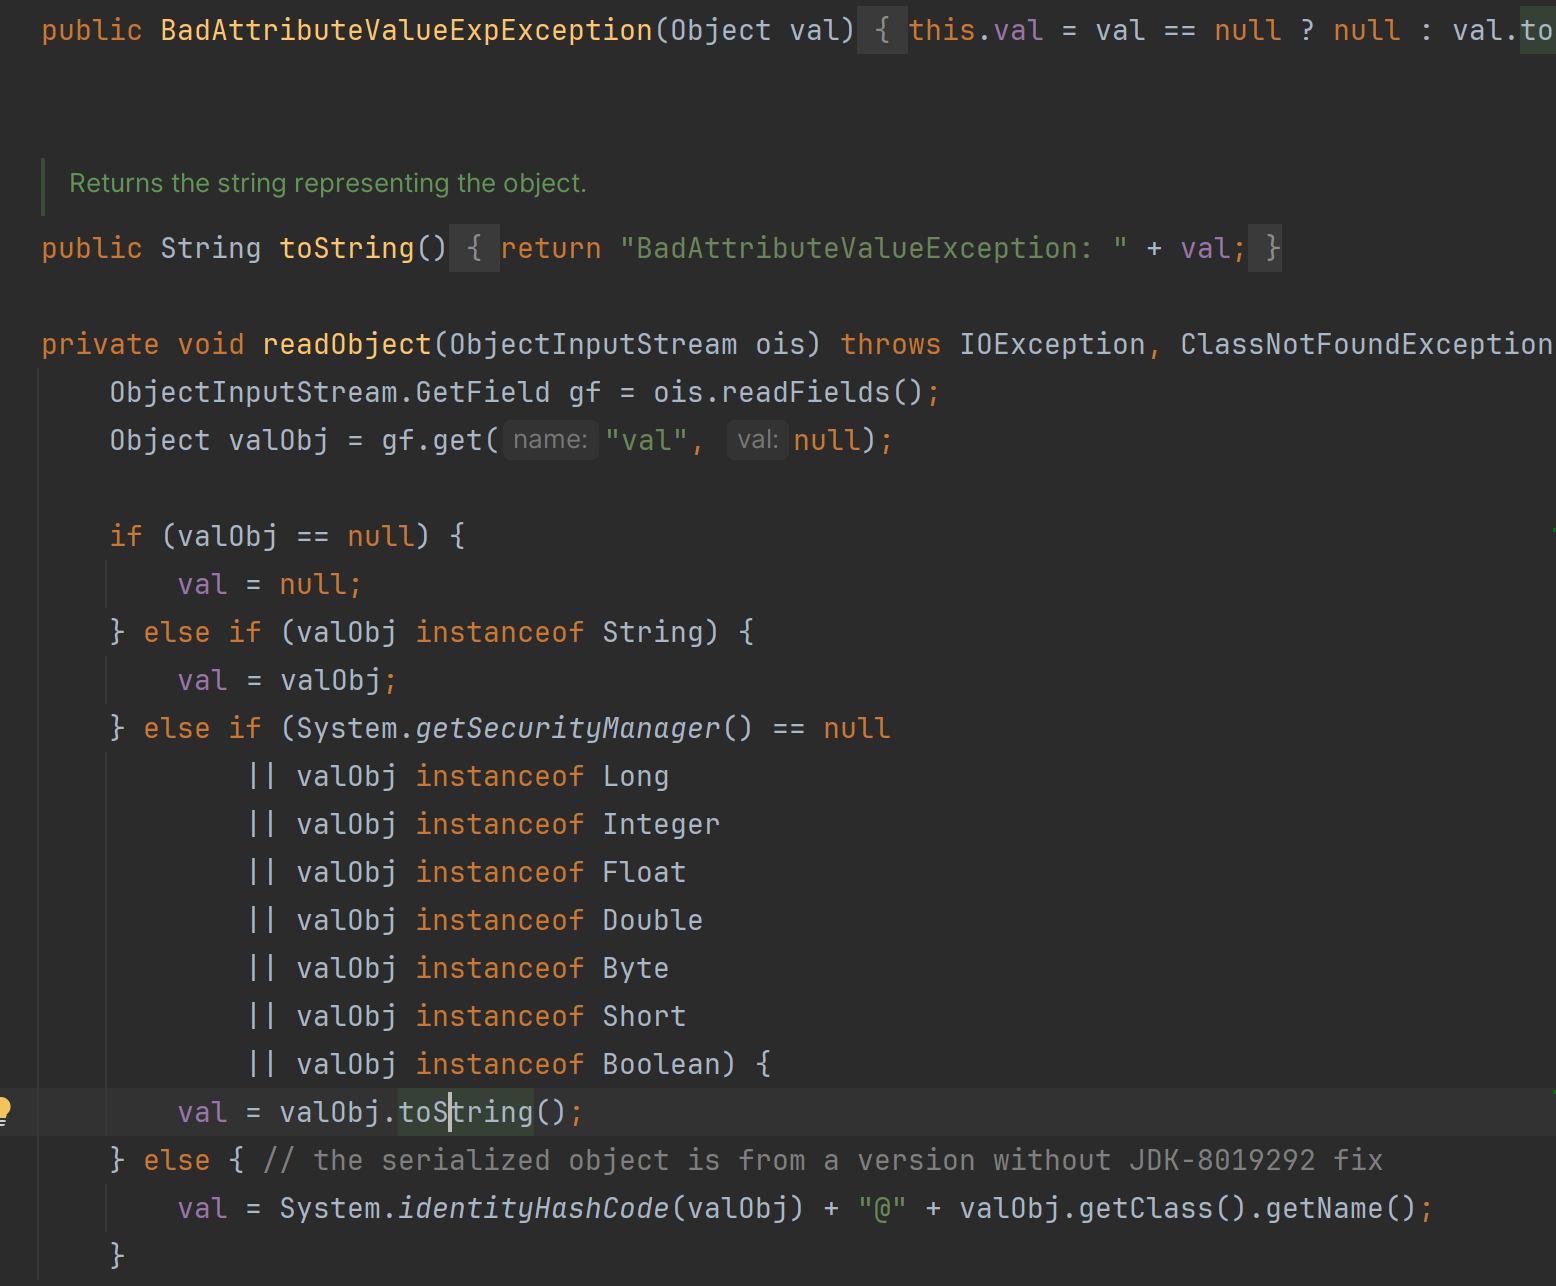Click the Byte type in instanceof check

(x=635, y=968)
